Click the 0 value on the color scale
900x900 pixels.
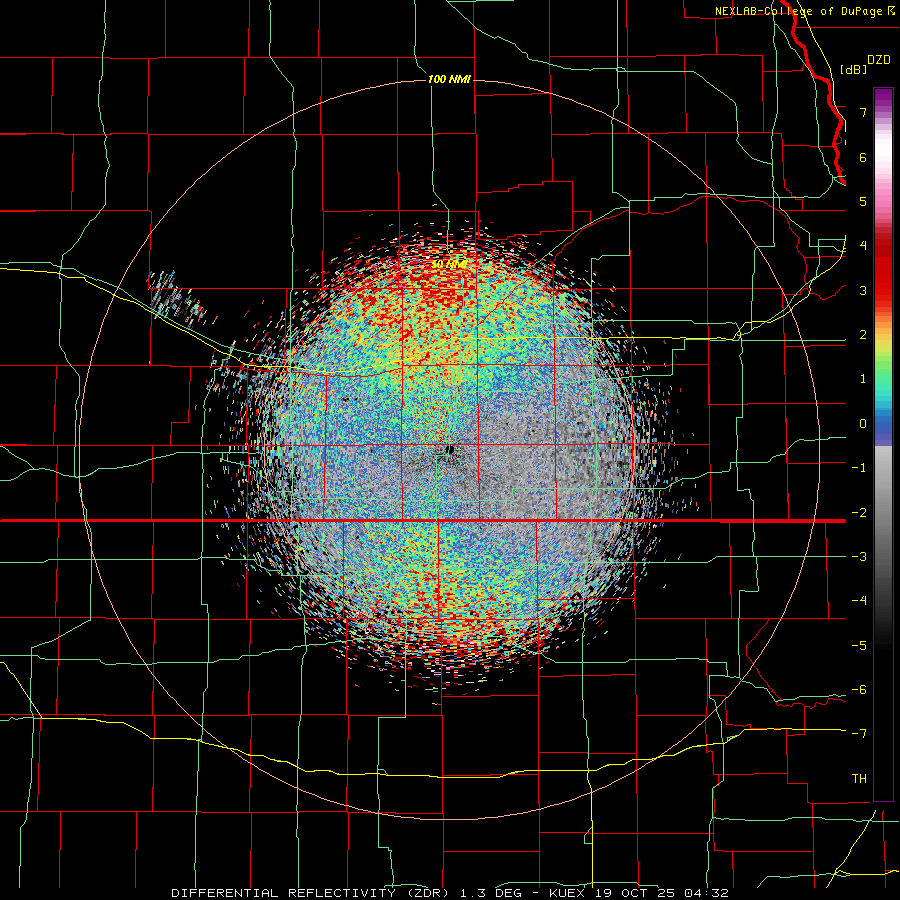(x=863, y=424)
